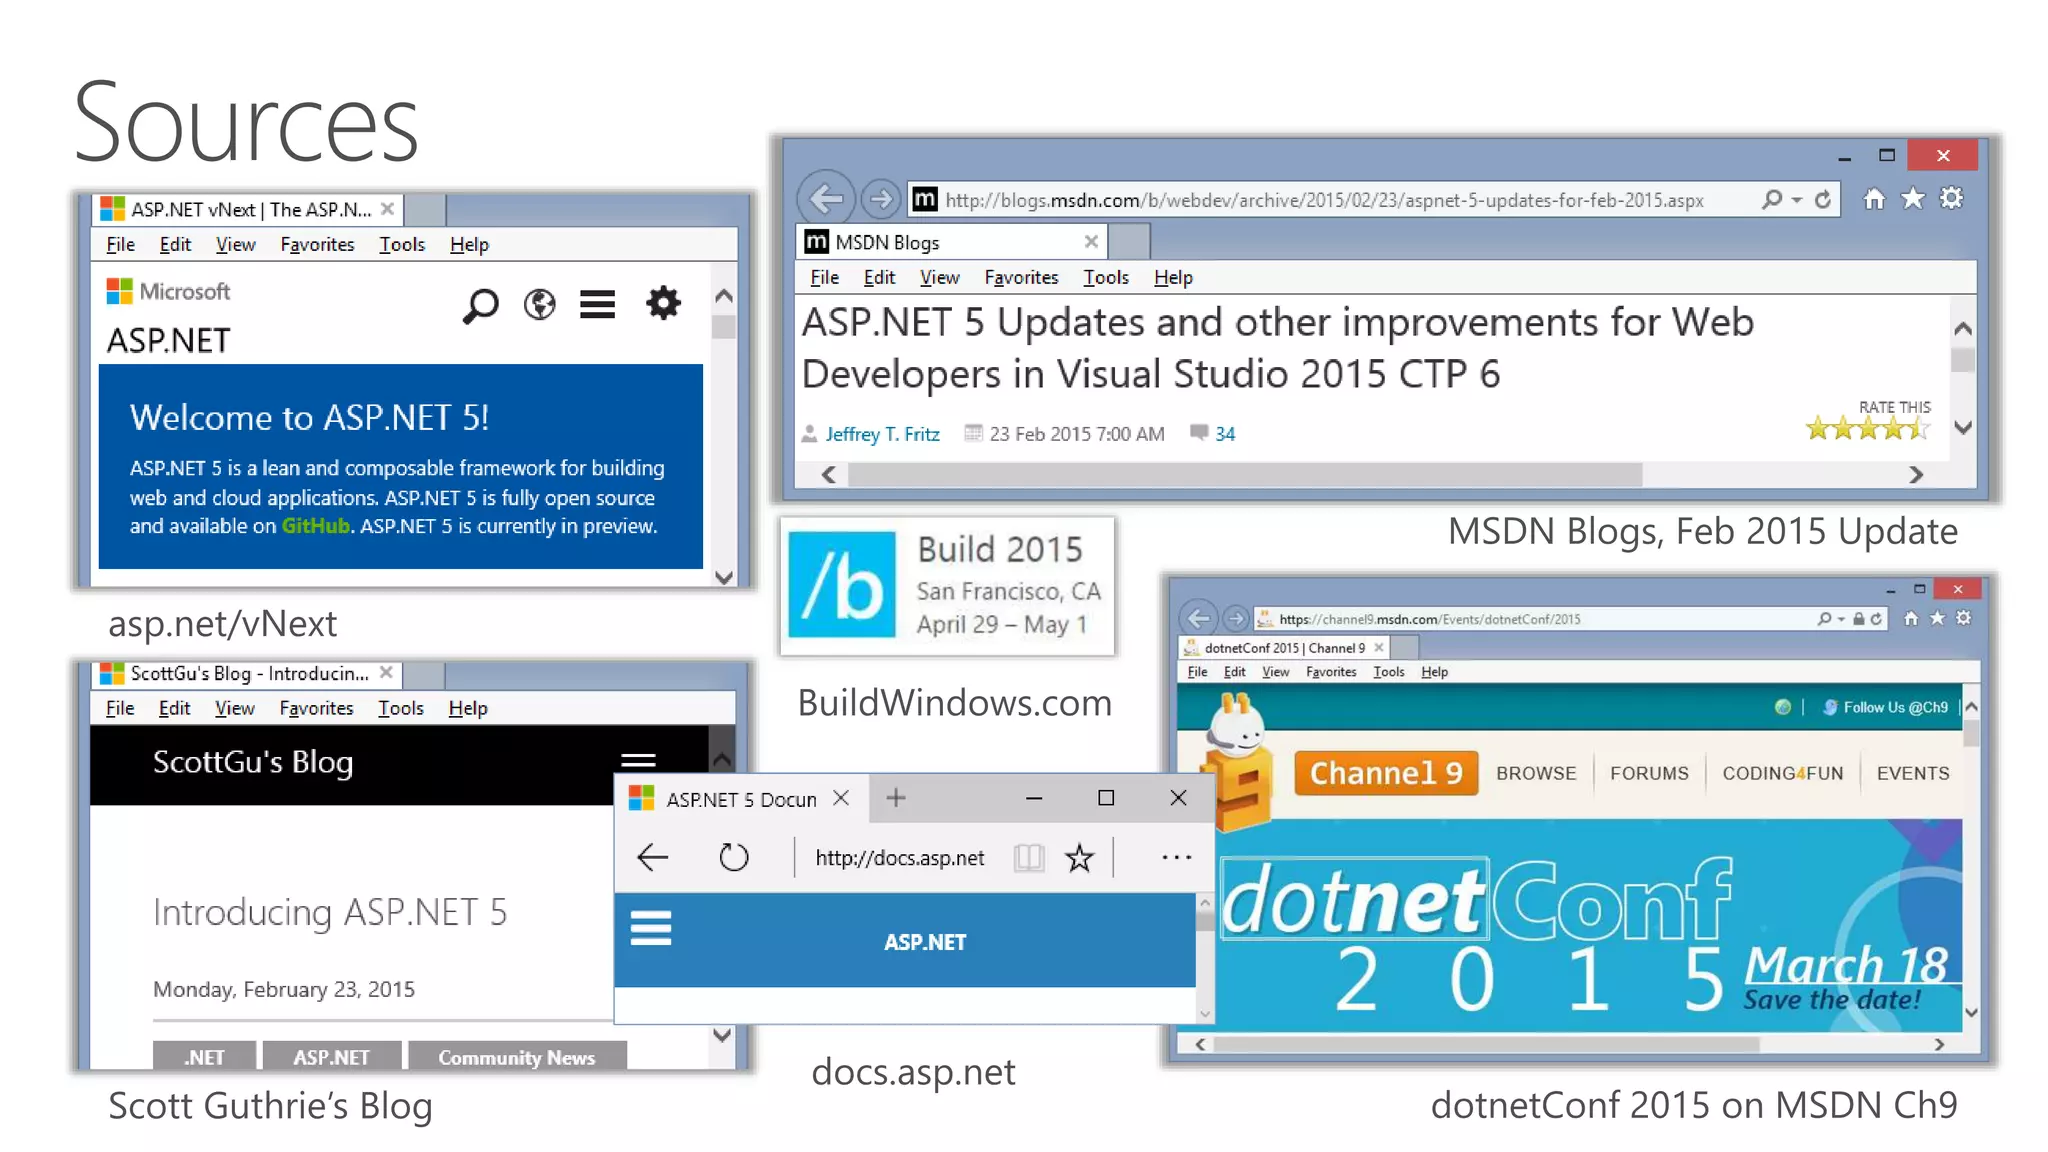The image size is (2048, 1152).
Task: Click EVENTS on Channel 9 navigation
Action: click(x=1913, y=773)
